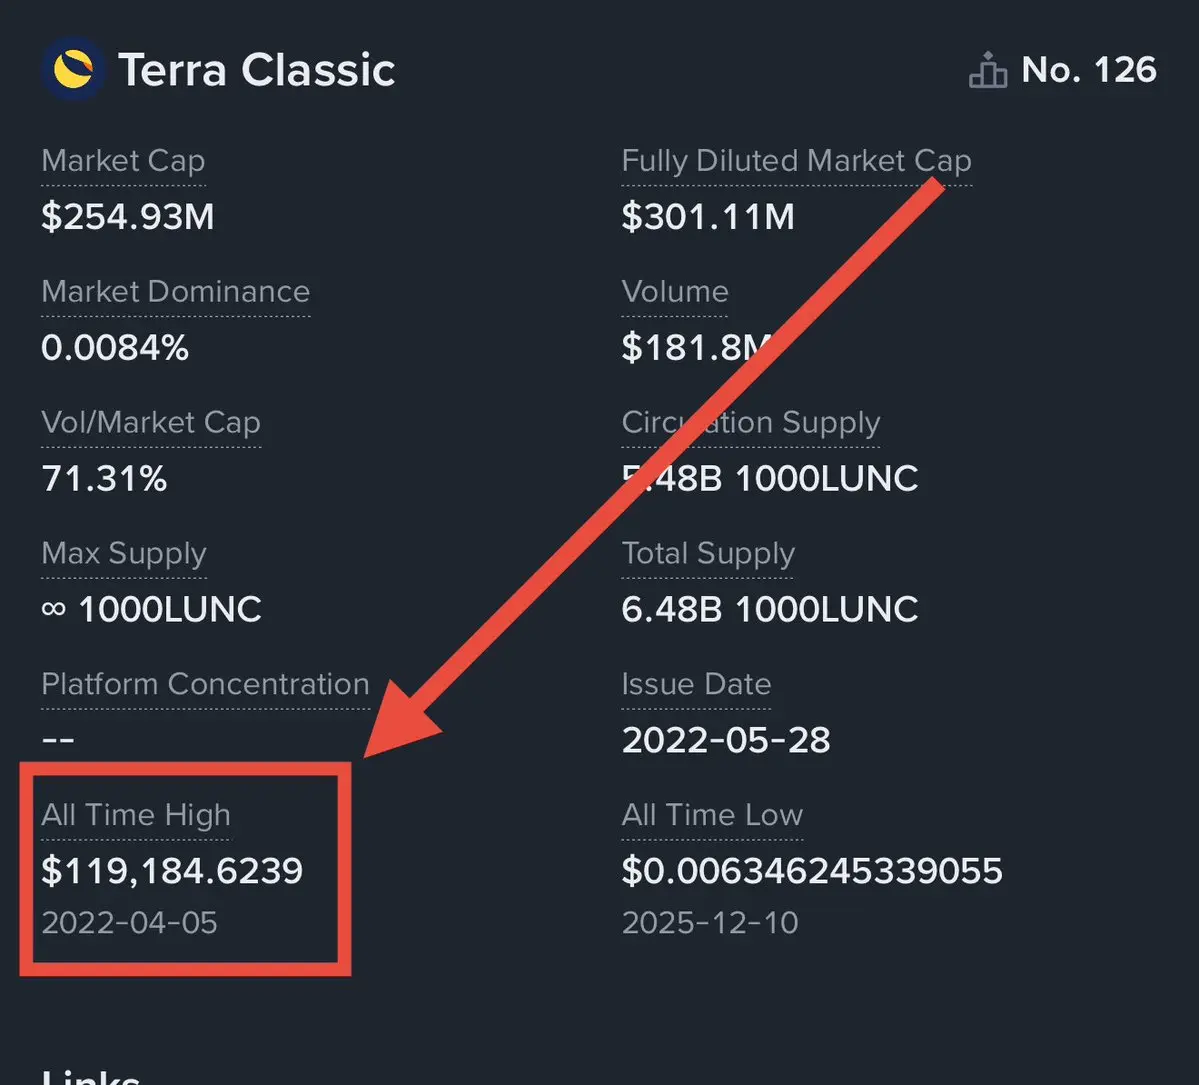
Task: Click the Total Supply label
Action: click(708, 553)
